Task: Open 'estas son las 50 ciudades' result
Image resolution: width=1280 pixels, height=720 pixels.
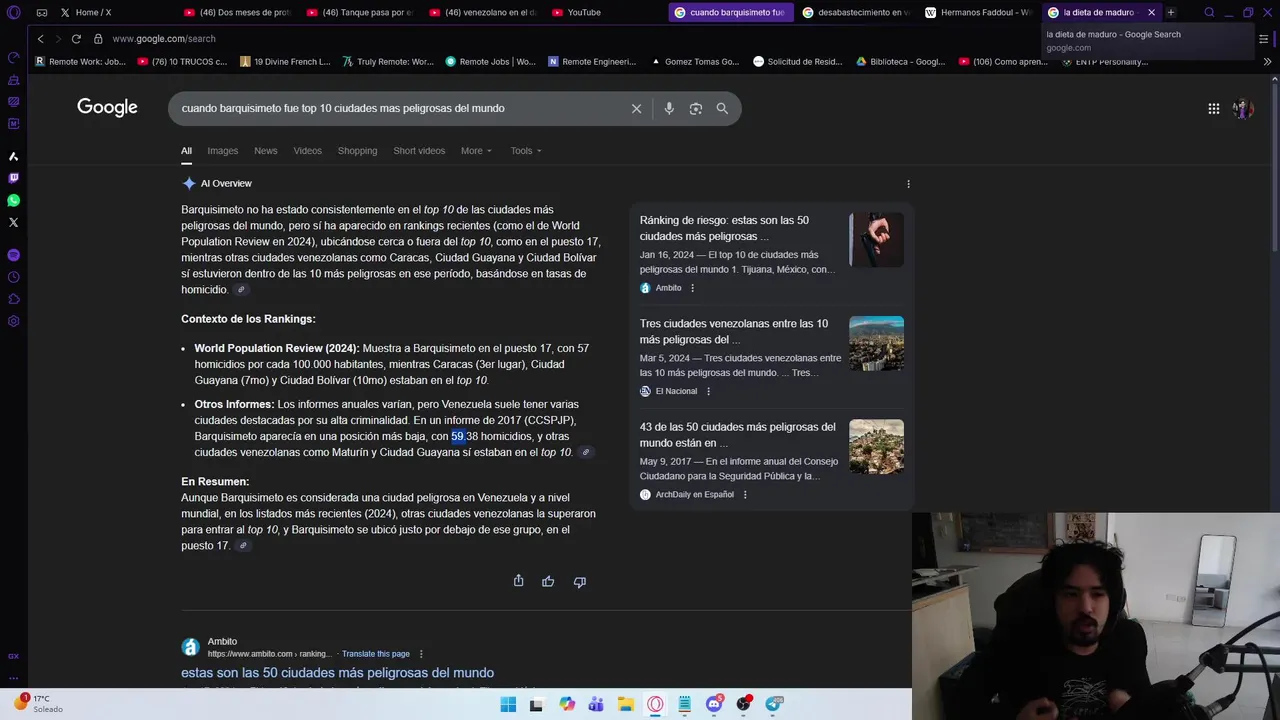Action: point(337,673)
